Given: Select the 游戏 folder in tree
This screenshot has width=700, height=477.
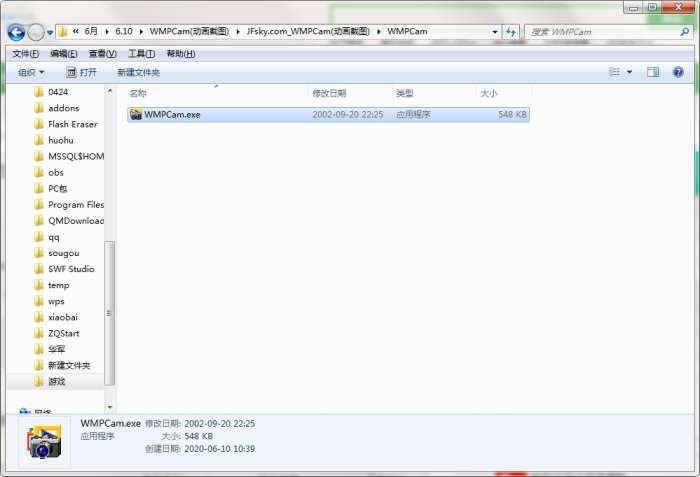Looking at the screenshot, I should (x=57, y=381).
